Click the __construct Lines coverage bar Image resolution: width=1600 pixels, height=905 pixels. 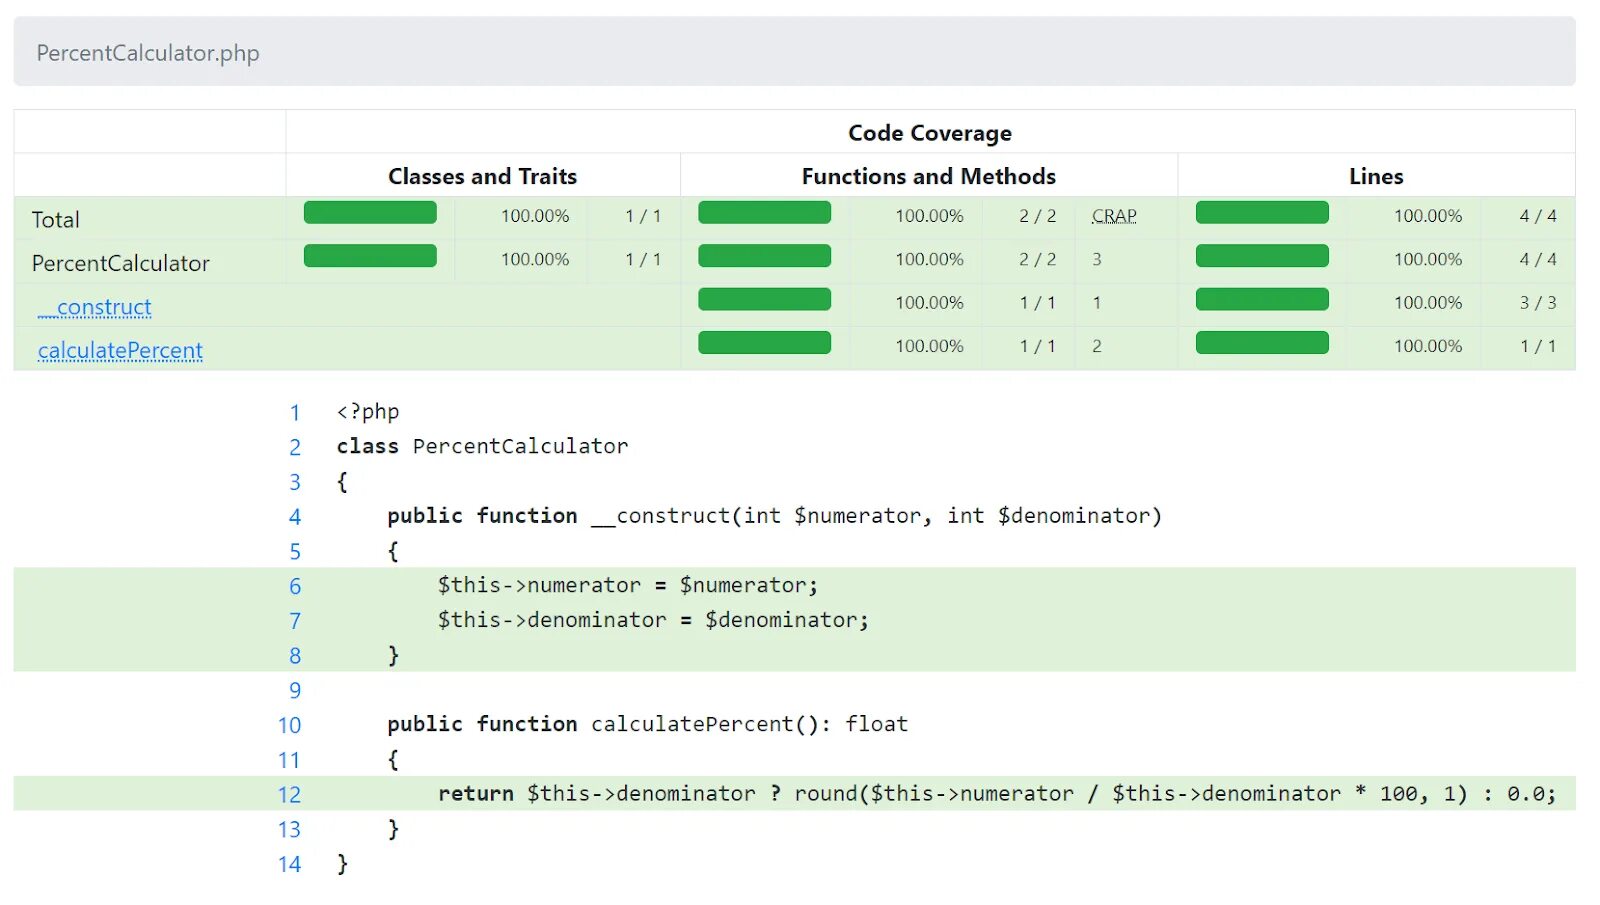pyautogui.click(x=1262, y=300)
